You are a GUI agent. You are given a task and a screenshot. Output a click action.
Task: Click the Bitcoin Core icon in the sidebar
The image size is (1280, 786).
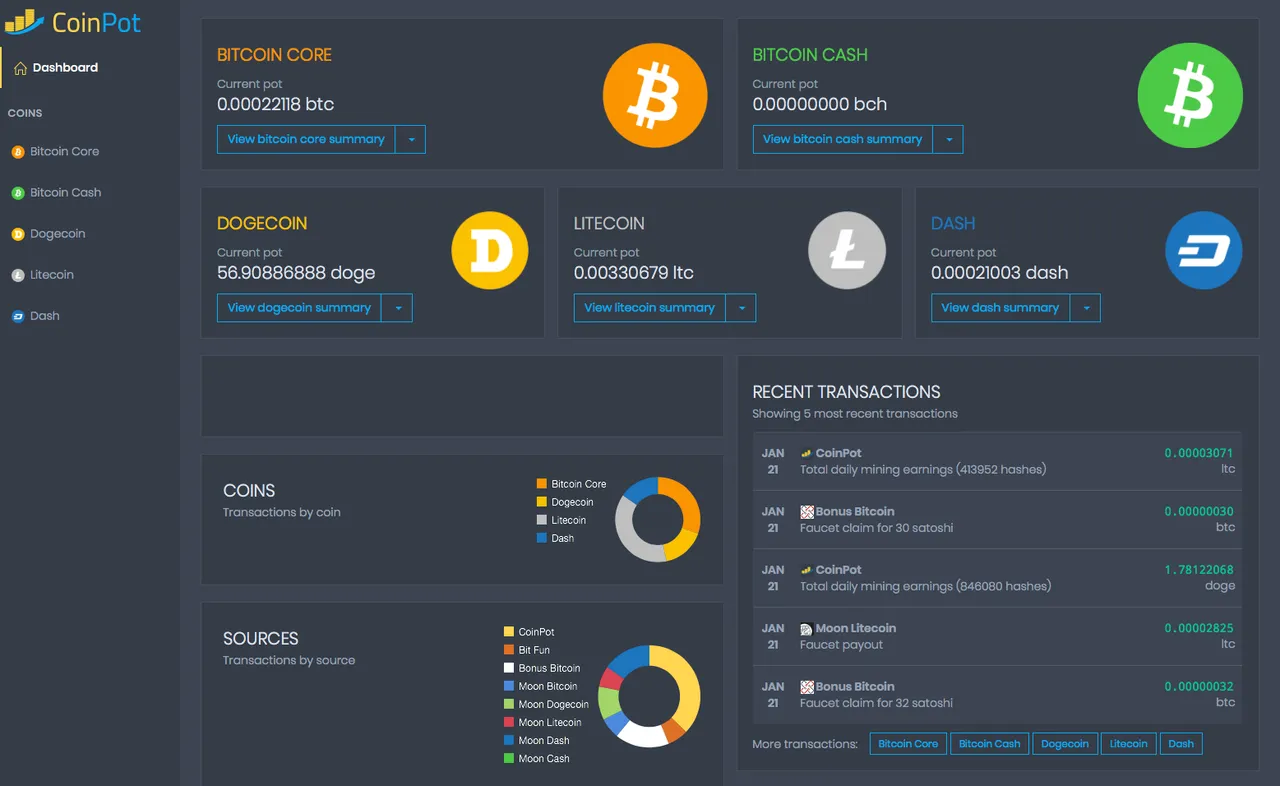[x=17, y=152]
